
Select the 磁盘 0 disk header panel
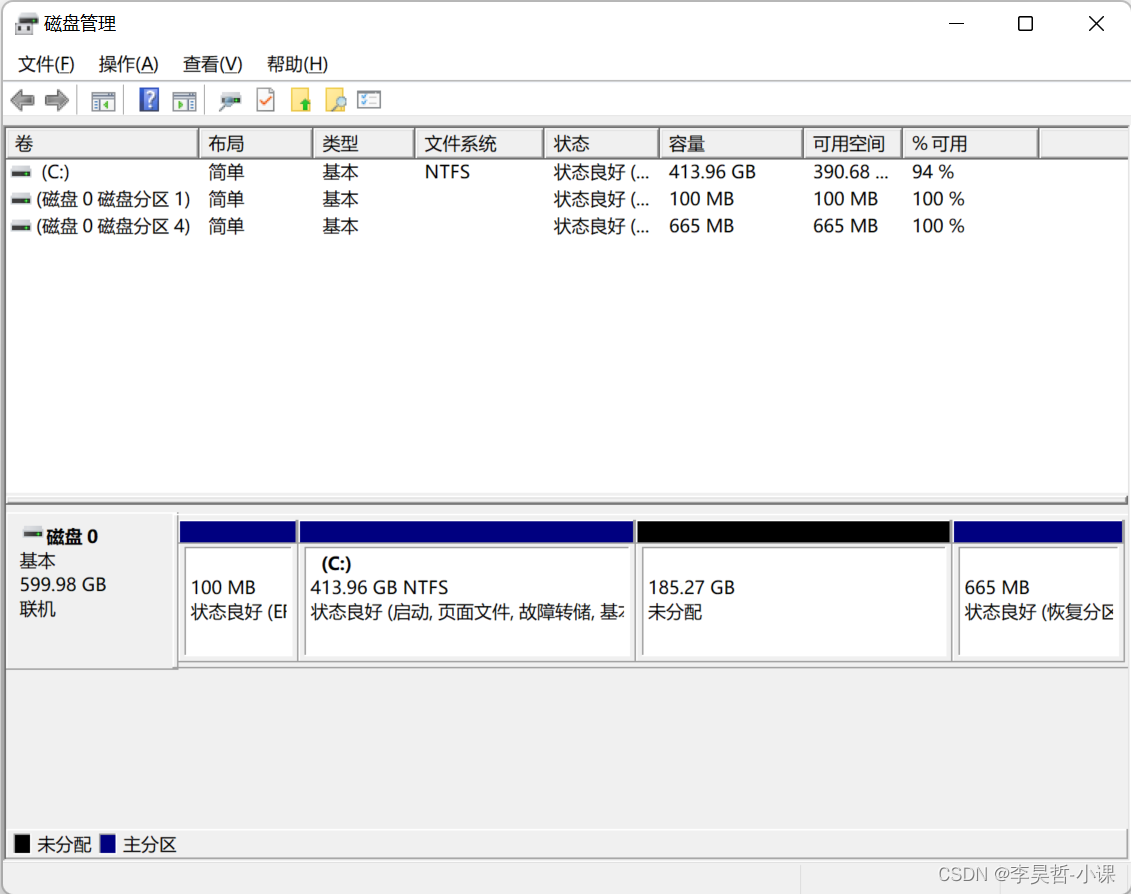(x=92, y=590)
